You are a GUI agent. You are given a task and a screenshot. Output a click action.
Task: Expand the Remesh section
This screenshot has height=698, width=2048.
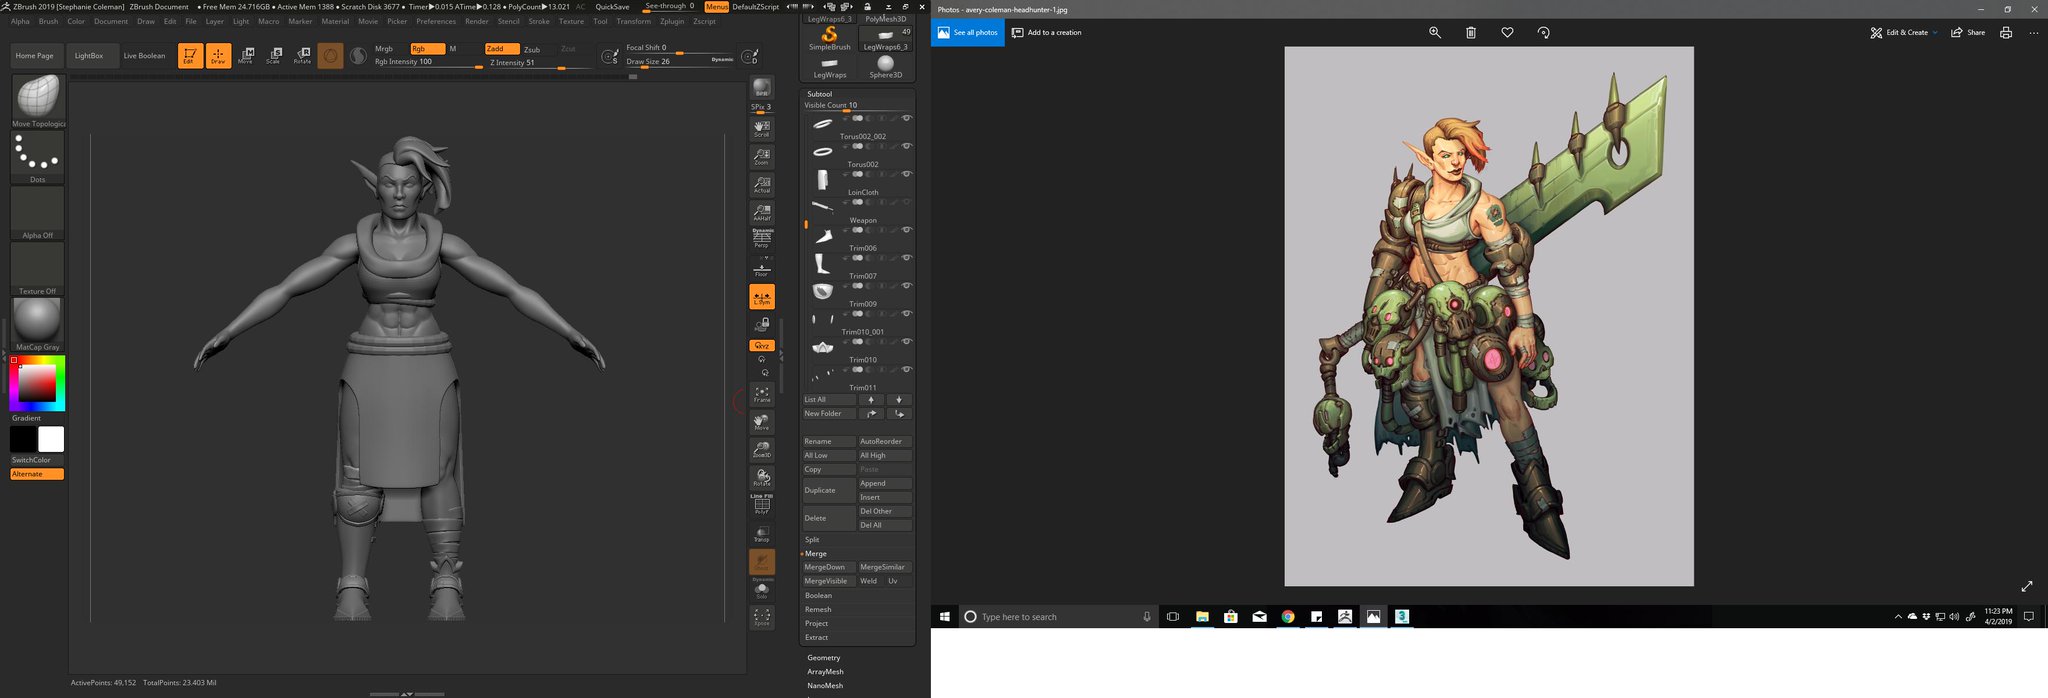(x=818, y=610)
